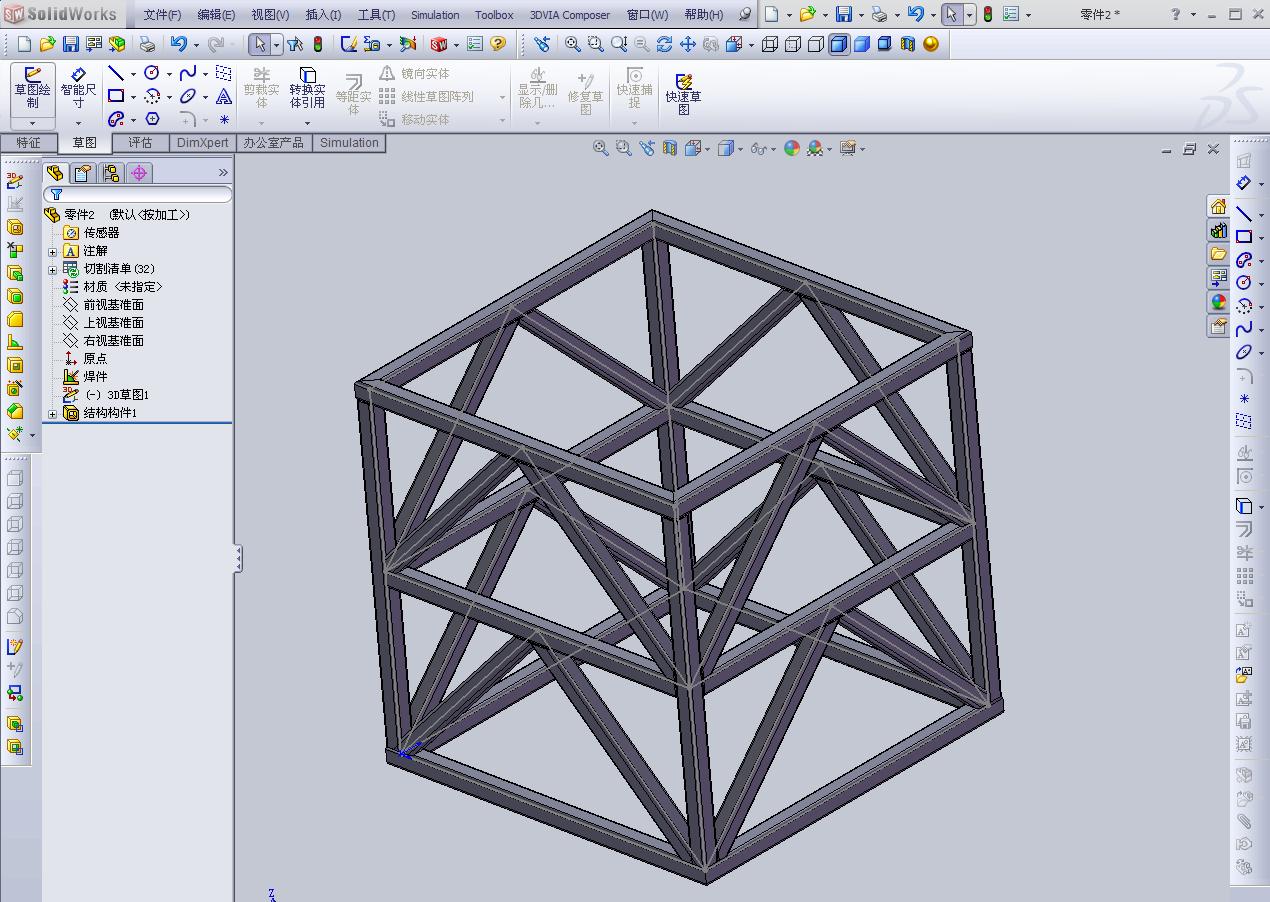Click the side panel collapse handle

click(x=238, y=558)
